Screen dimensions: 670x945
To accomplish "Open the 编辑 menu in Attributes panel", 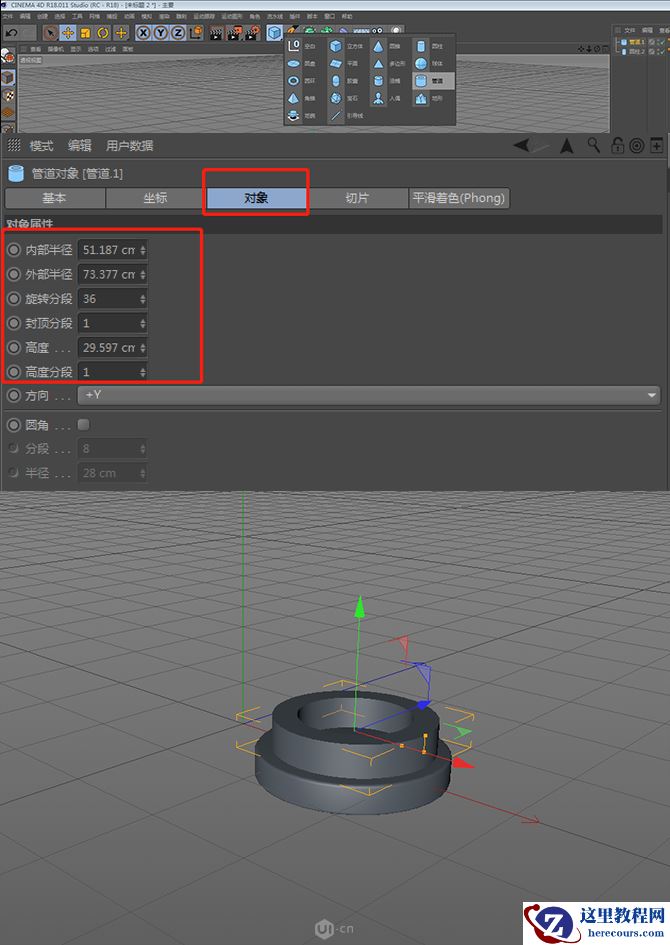I will pyautogui.click(x=80, y=145).
